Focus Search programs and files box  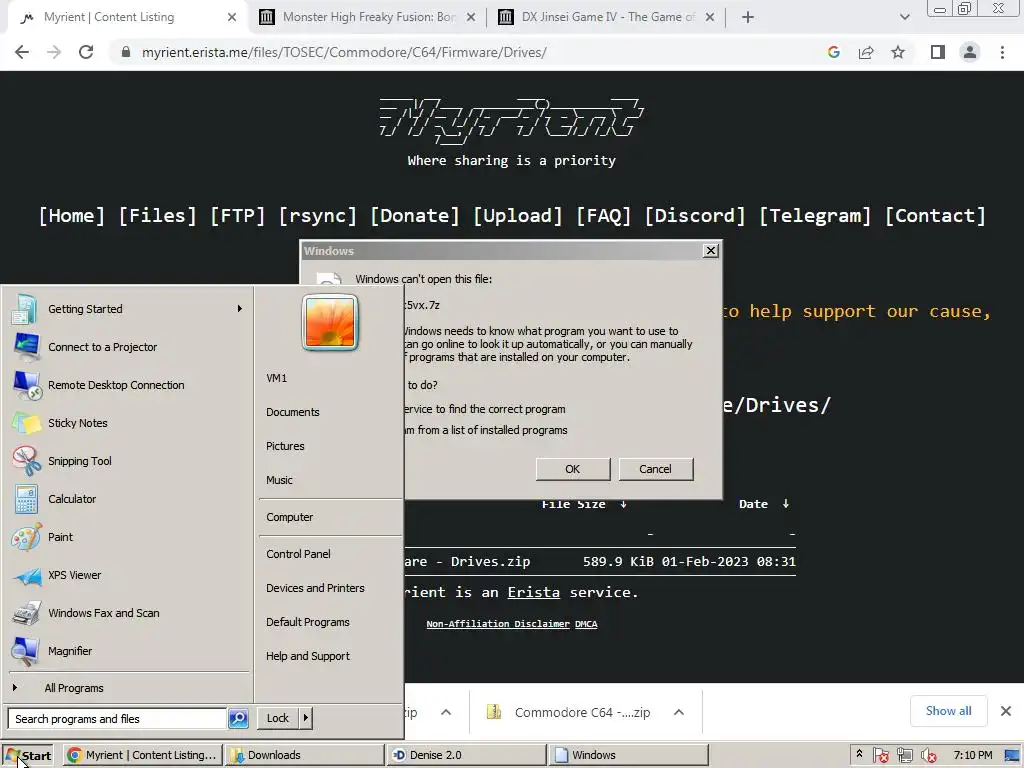(117, 718)
